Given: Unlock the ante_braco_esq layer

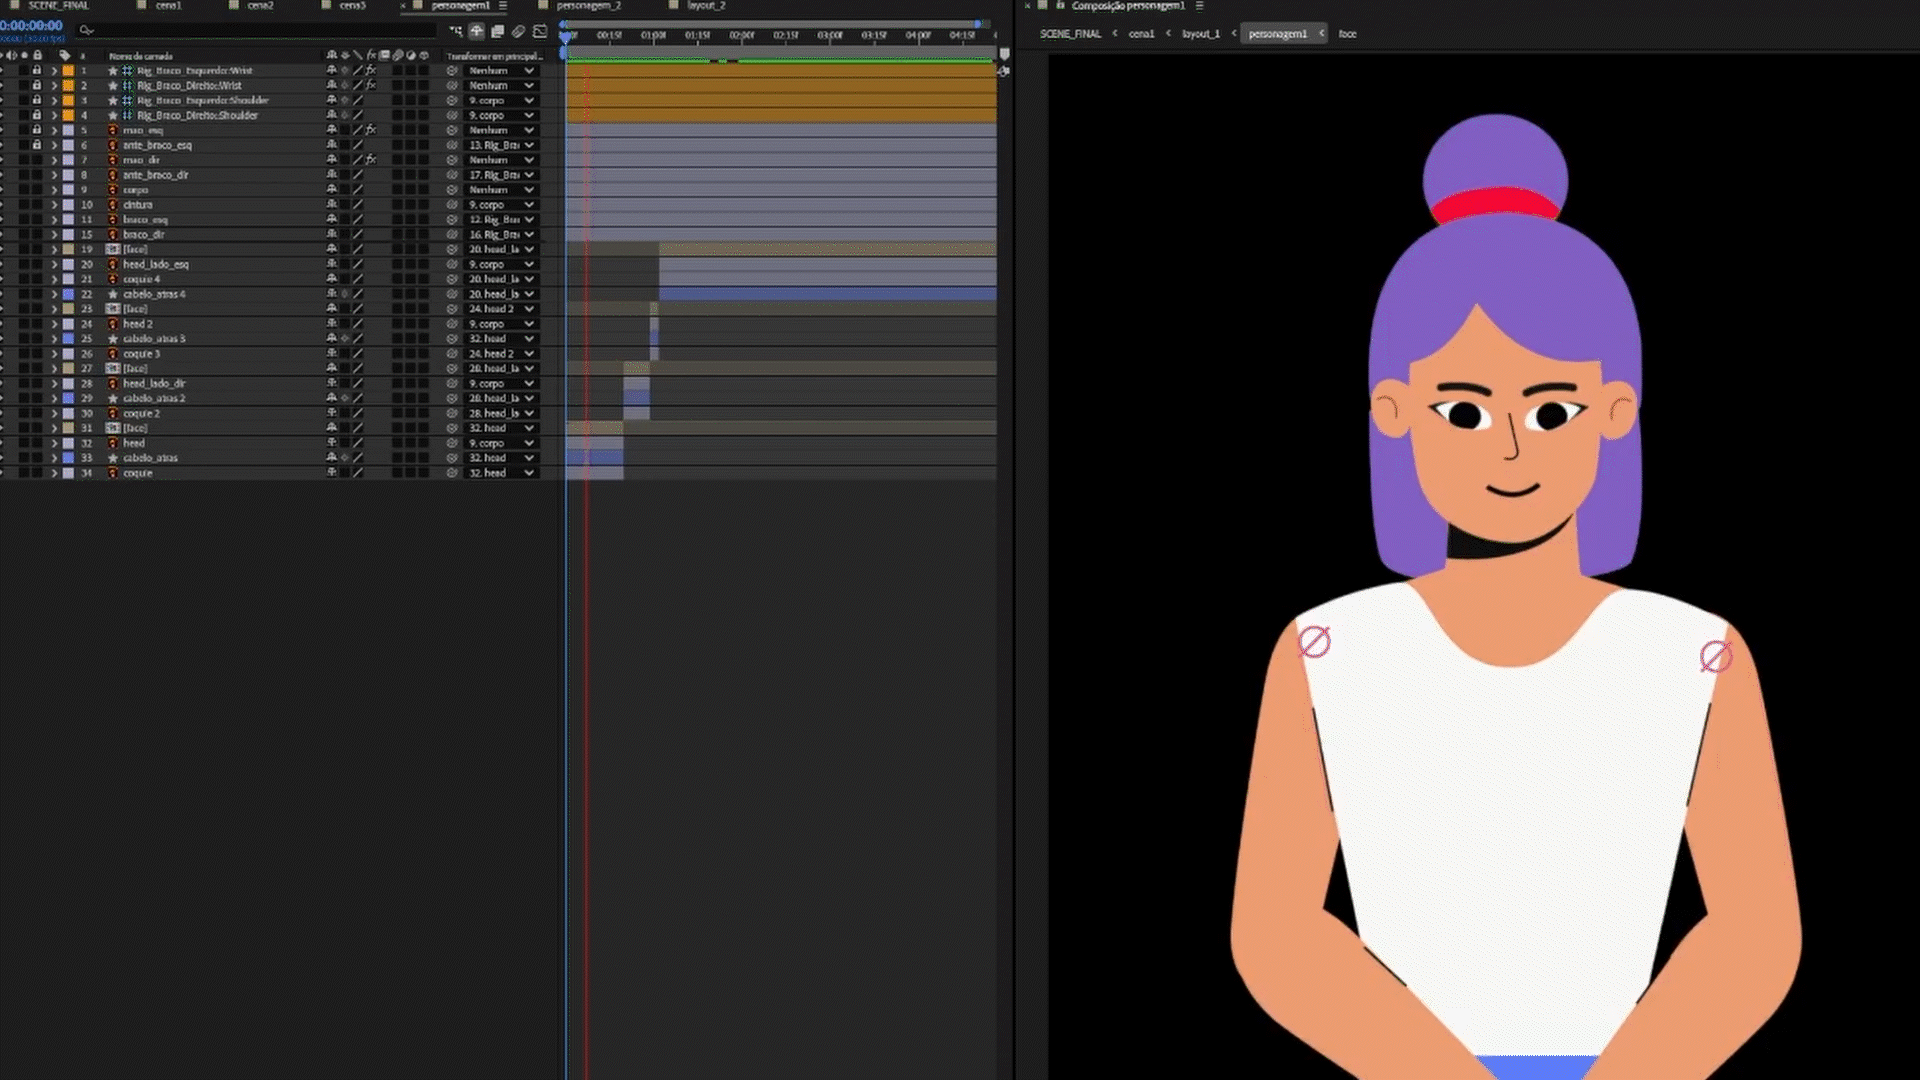Looking at the screenshot, I should (x=37, y=145).
